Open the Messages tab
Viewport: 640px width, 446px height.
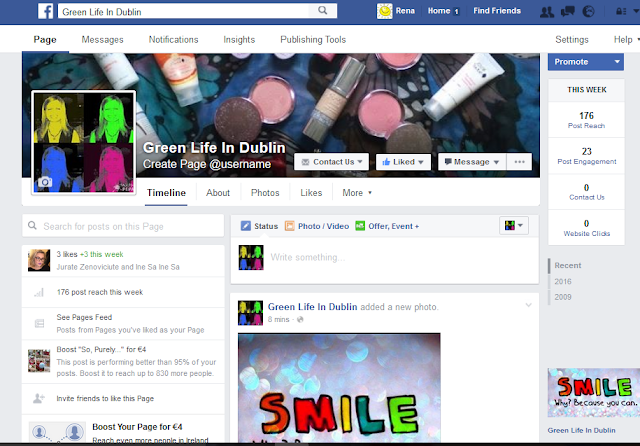click(x=102, y=40)
